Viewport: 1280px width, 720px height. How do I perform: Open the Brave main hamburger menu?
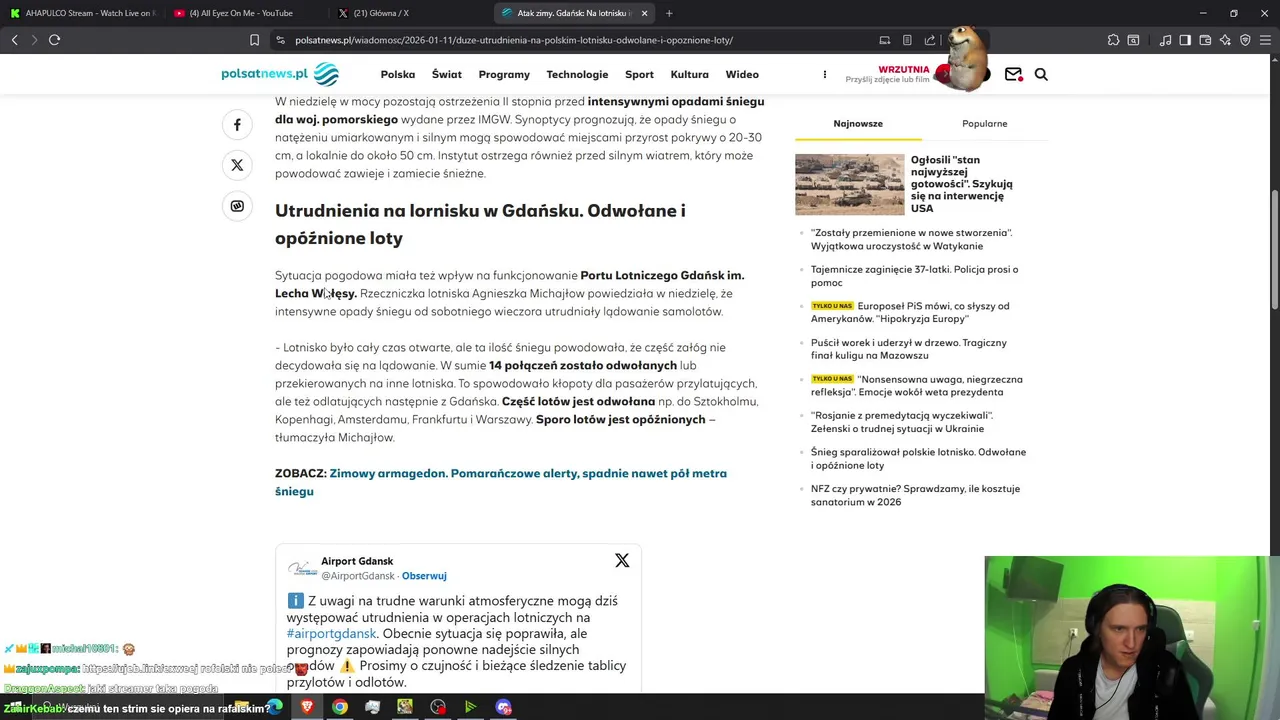tap(1265, 40)
